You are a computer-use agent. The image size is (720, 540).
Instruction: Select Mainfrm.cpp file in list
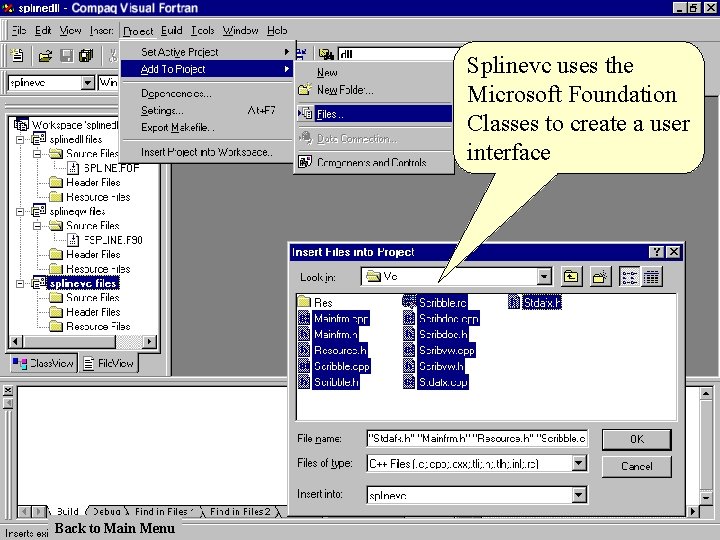click(x=334, y=318)
